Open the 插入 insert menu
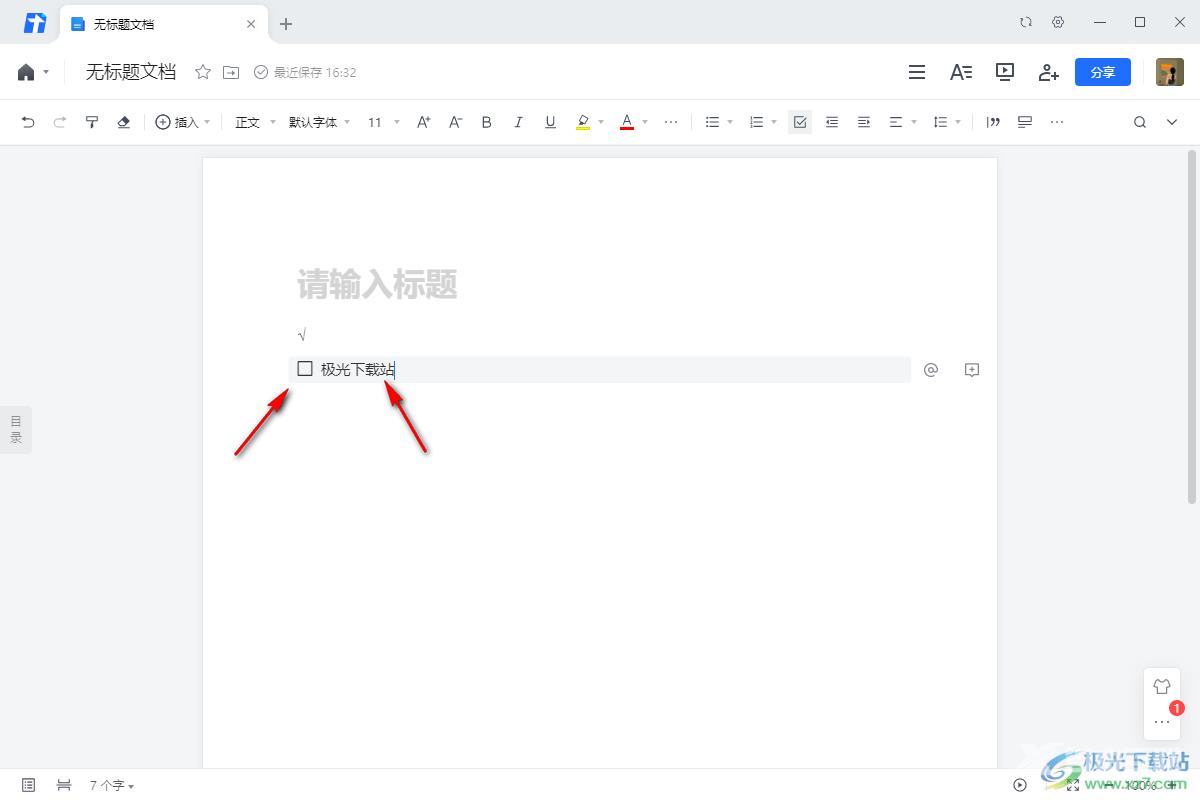 (183, 122)
